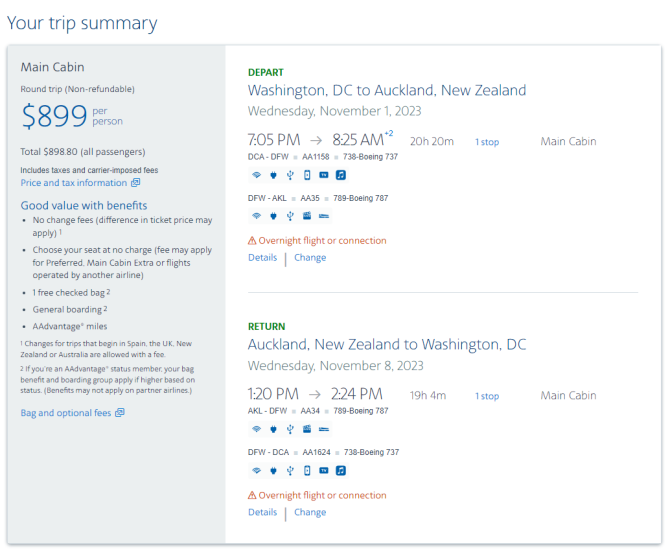This screenshot has width=670, height=549.
Task: Click the AAdvantage miles bullet
Action: tap(70, 326)
